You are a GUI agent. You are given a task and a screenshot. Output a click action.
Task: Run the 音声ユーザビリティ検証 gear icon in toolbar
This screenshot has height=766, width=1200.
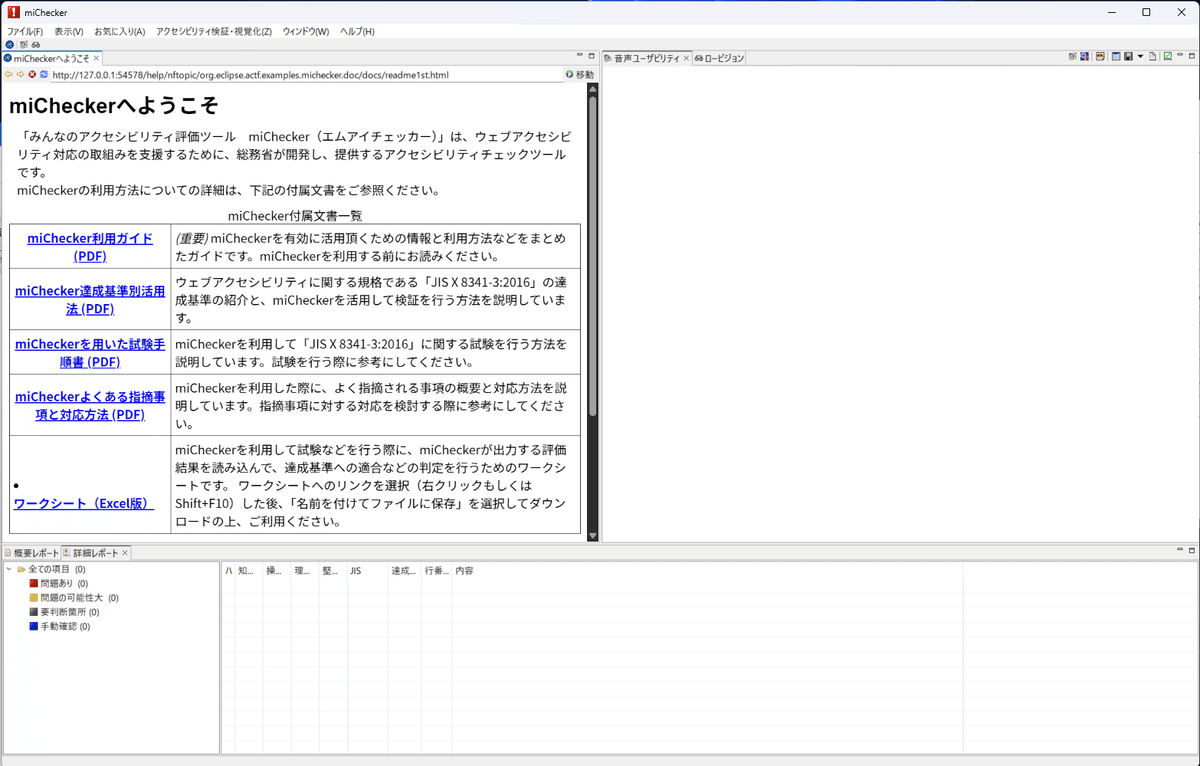click(24, 46)
